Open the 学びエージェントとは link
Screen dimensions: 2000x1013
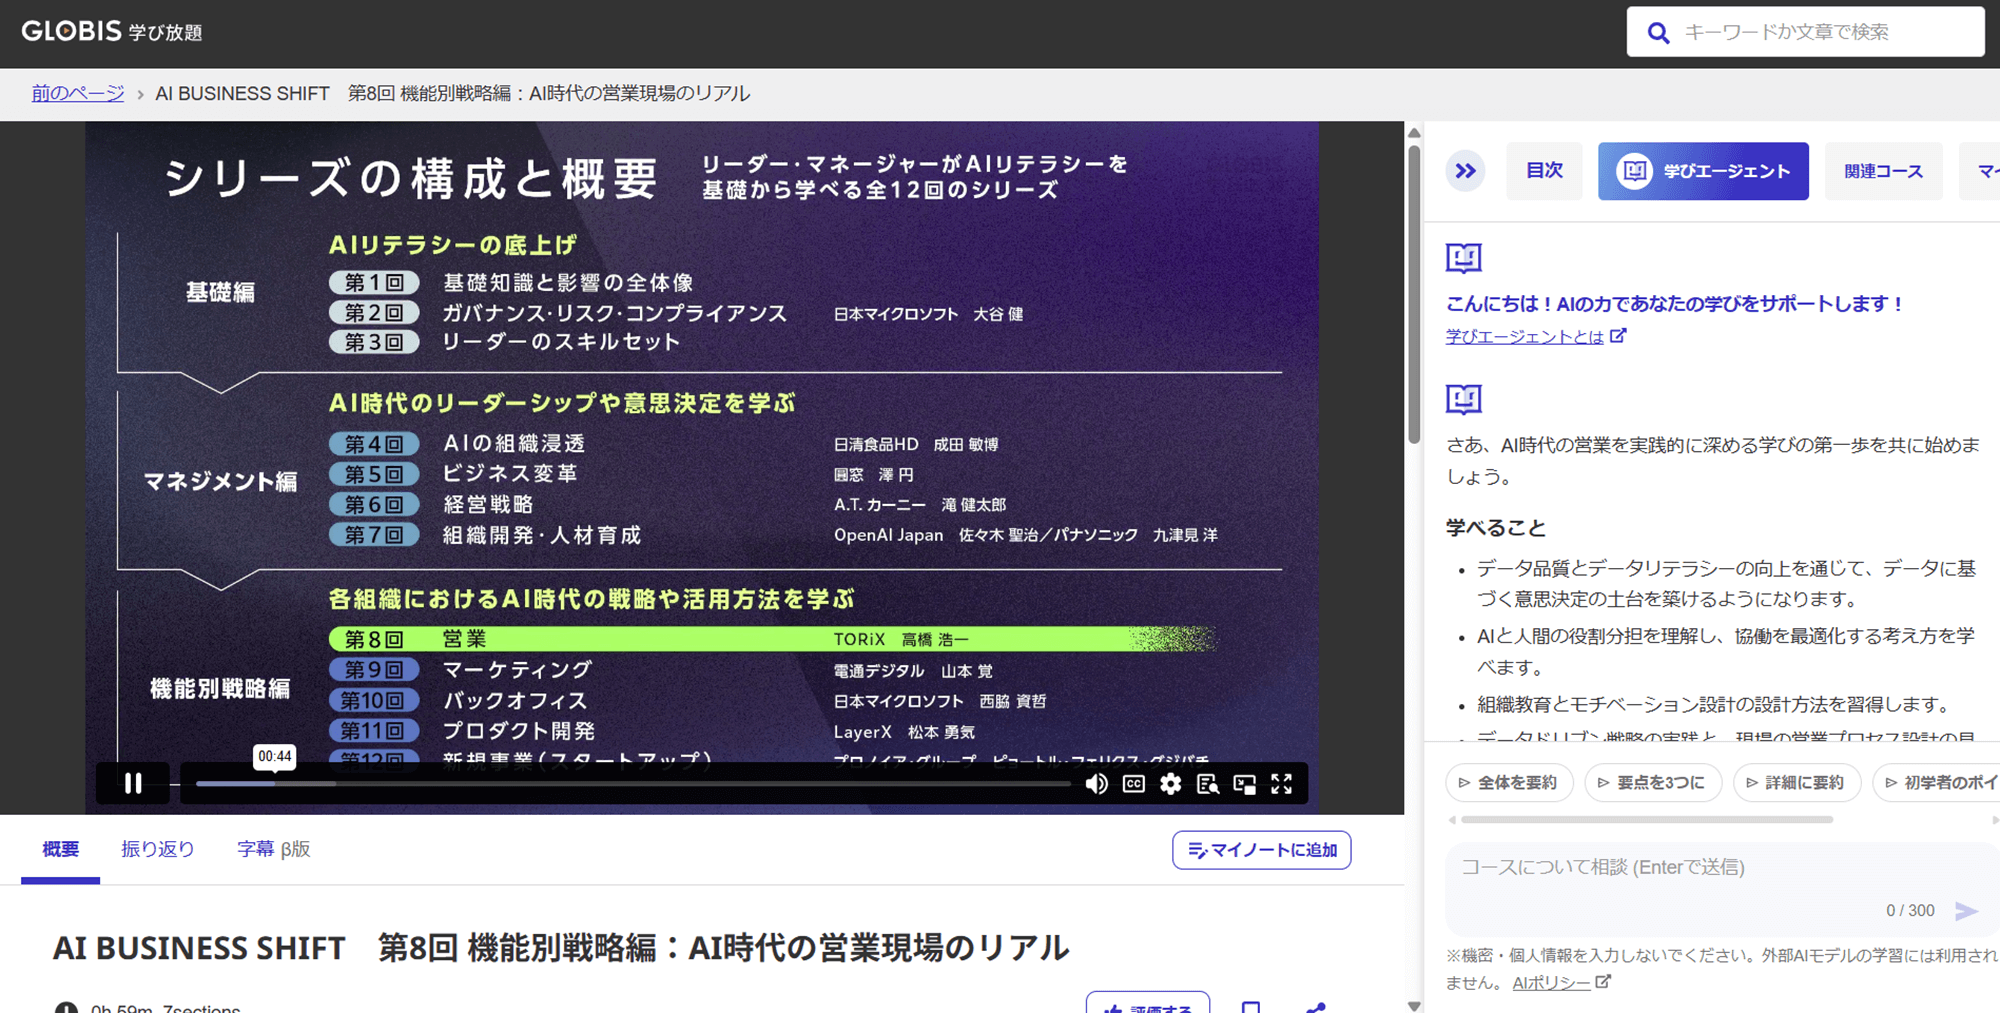click(x=1524, y=337)
